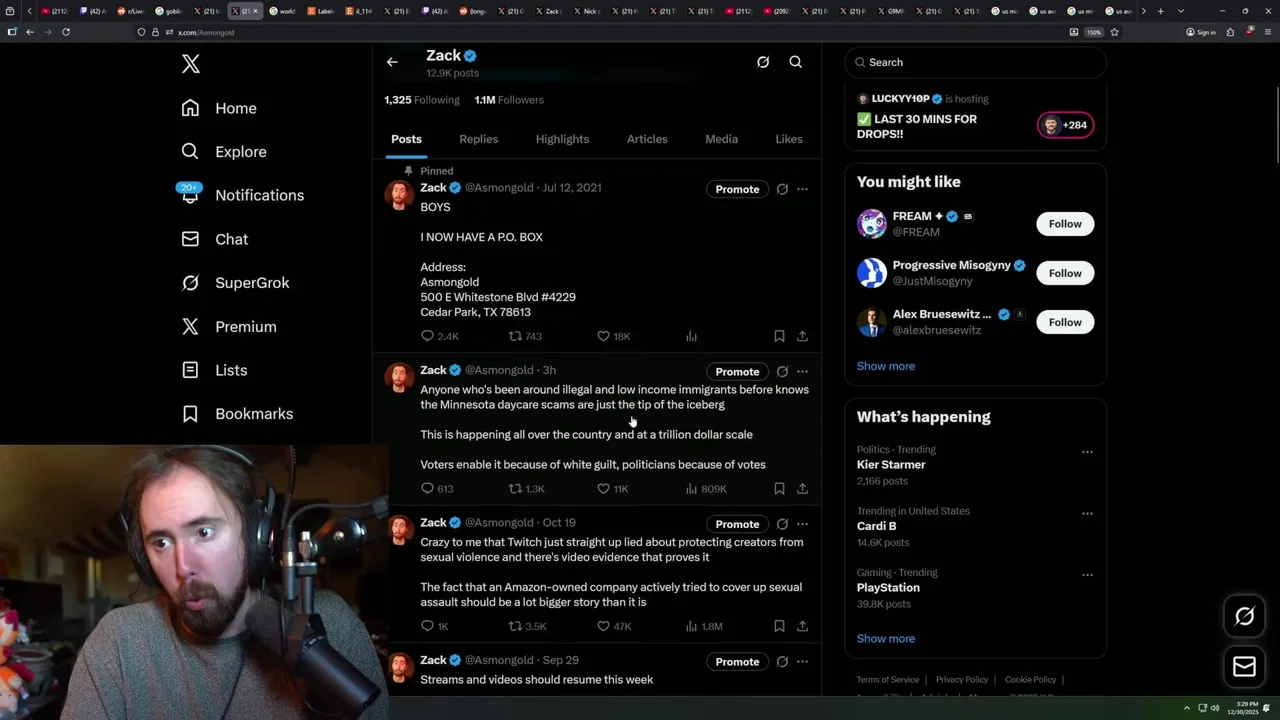Follow the FREAM account
1280x720 pixels.
click(x=1065, y=224)
